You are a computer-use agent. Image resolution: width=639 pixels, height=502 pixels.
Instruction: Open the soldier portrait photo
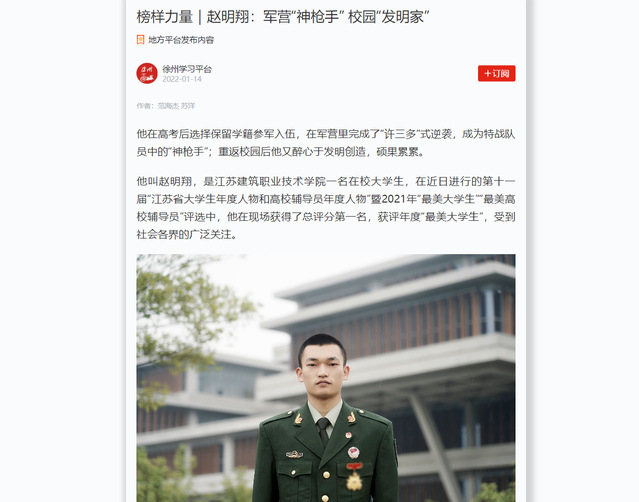point(326,378)
